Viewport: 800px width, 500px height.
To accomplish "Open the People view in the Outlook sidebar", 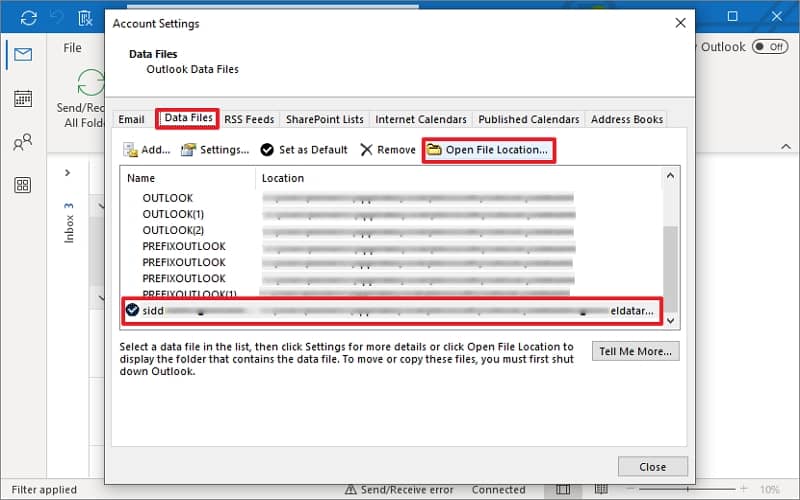I will click(x=23, y=142).
